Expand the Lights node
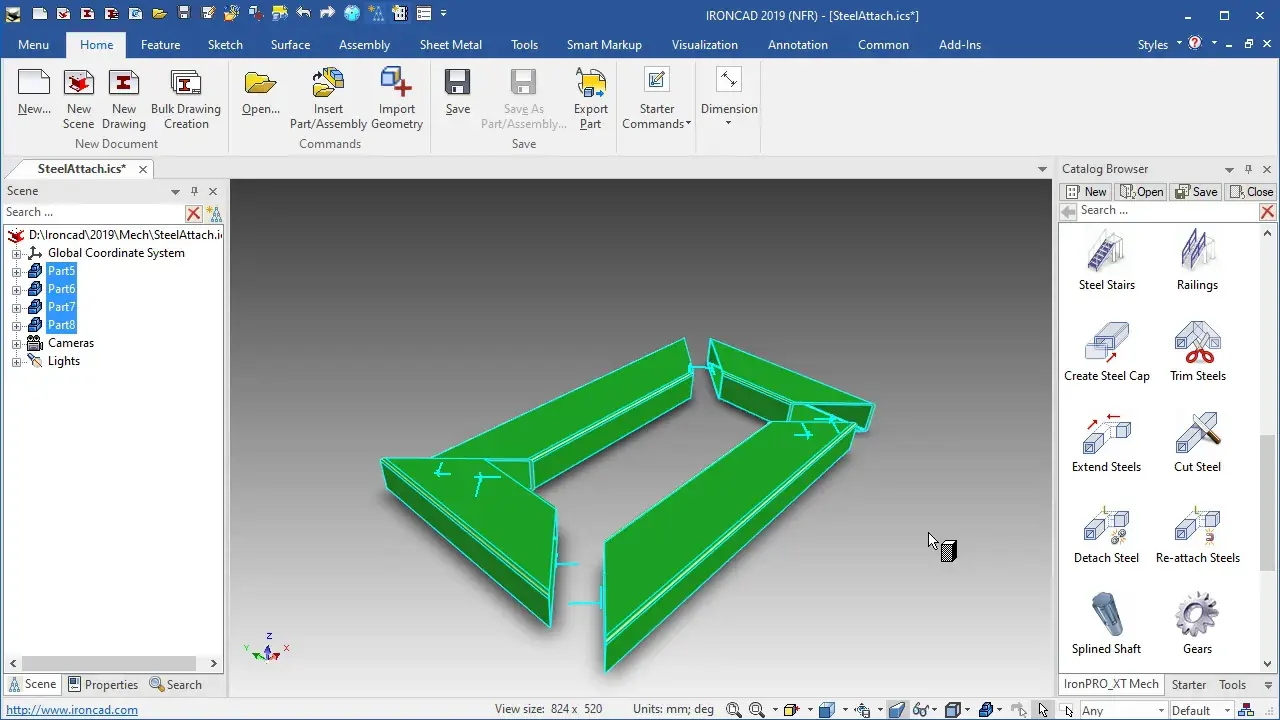The image size is (1280, 720). [16, 362]
